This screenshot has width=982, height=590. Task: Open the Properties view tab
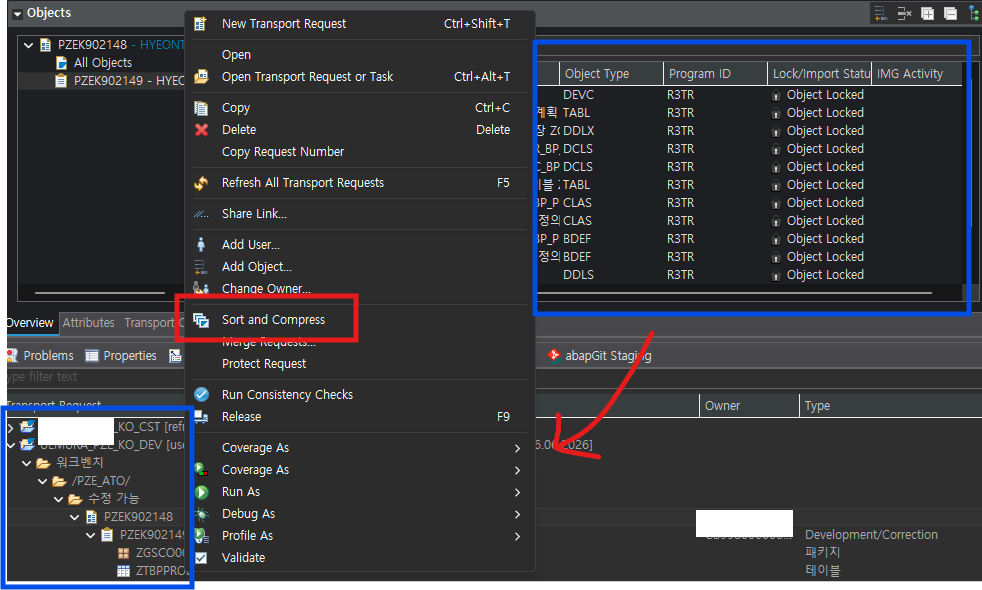[121, 356]
